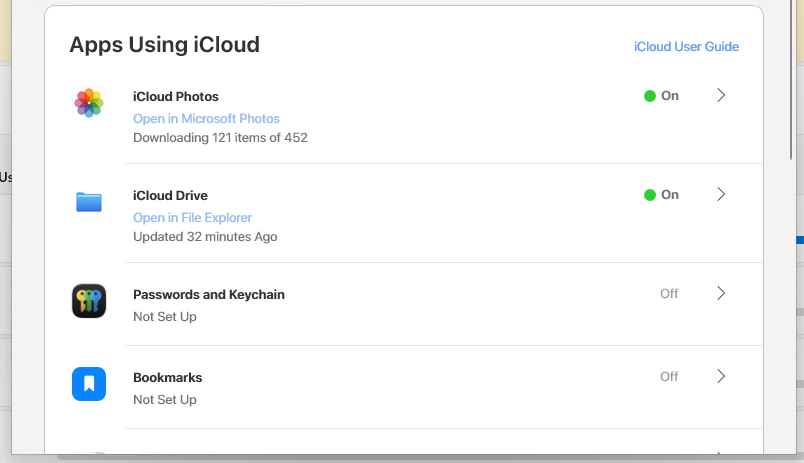Image resolution: width=804 pixels, height=463 pixels.
Task: Select the iCloud Photos title
Action: [176, 97]
